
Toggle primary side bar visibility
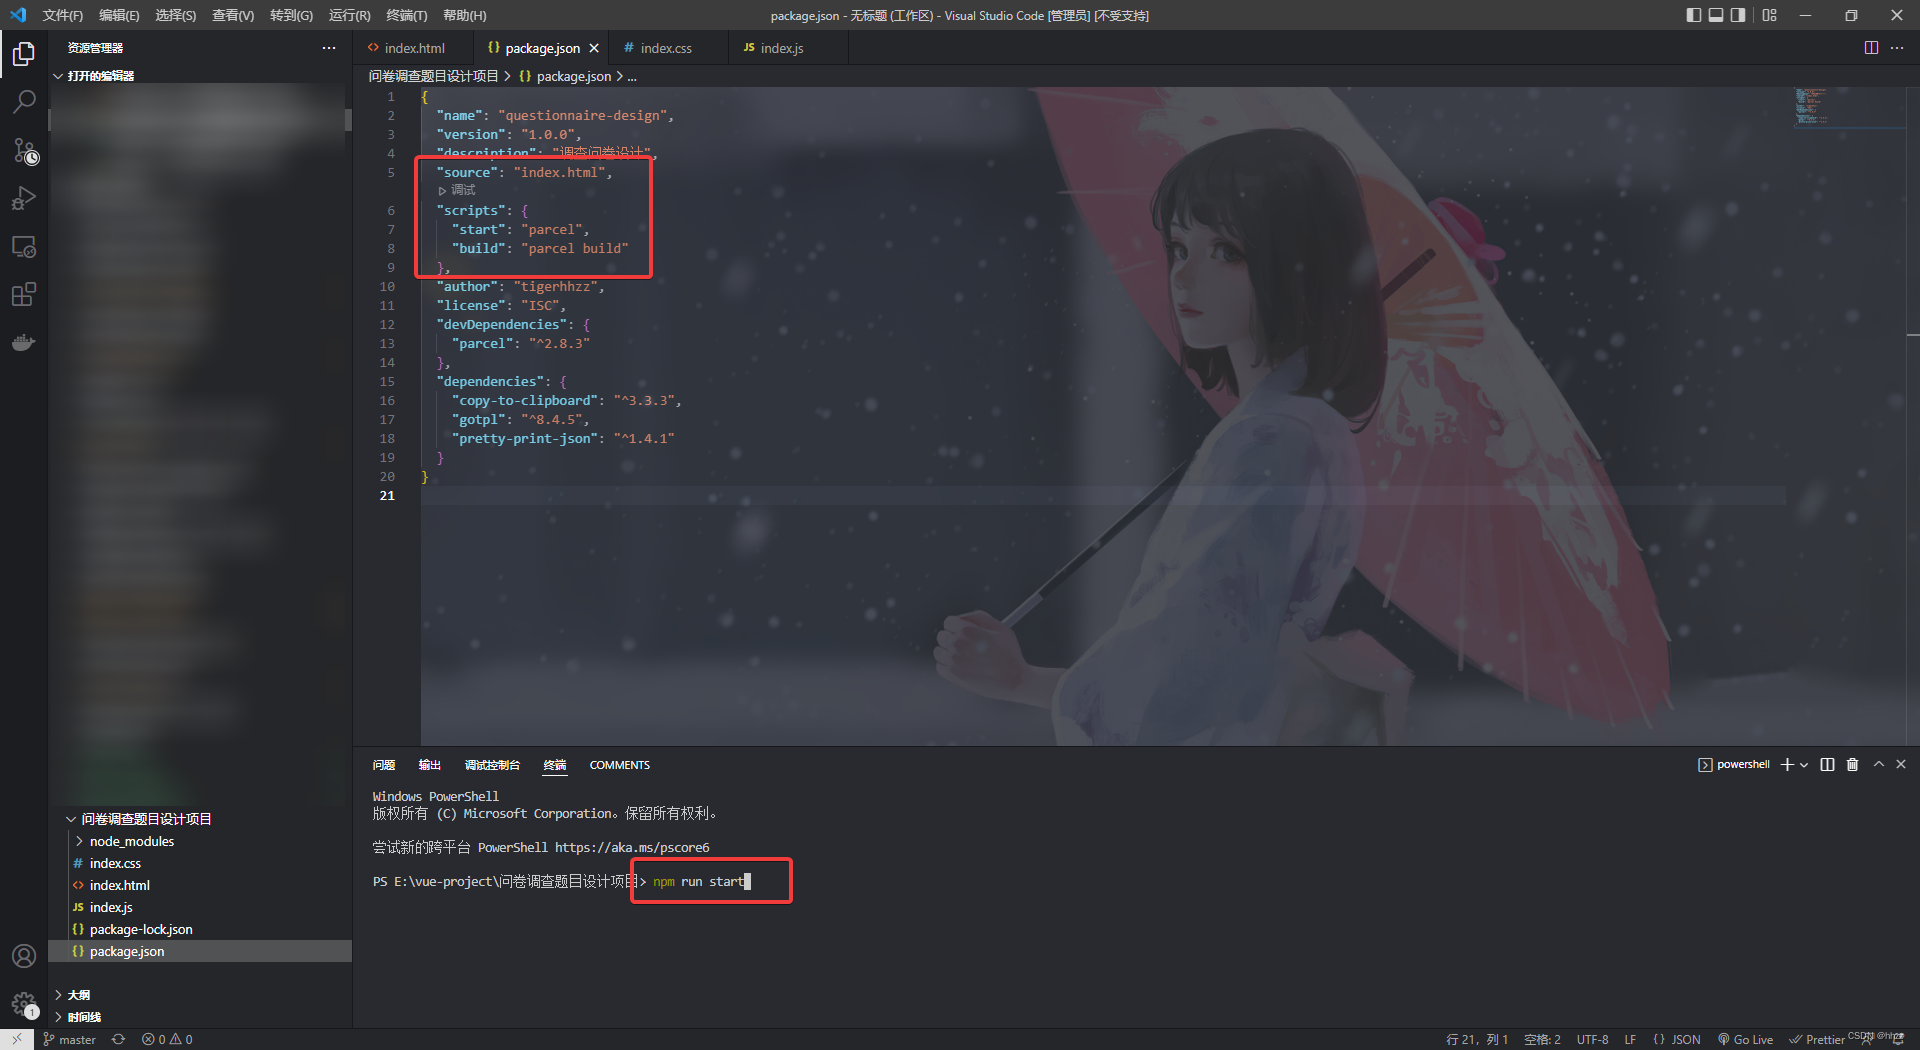[1693, 15]
